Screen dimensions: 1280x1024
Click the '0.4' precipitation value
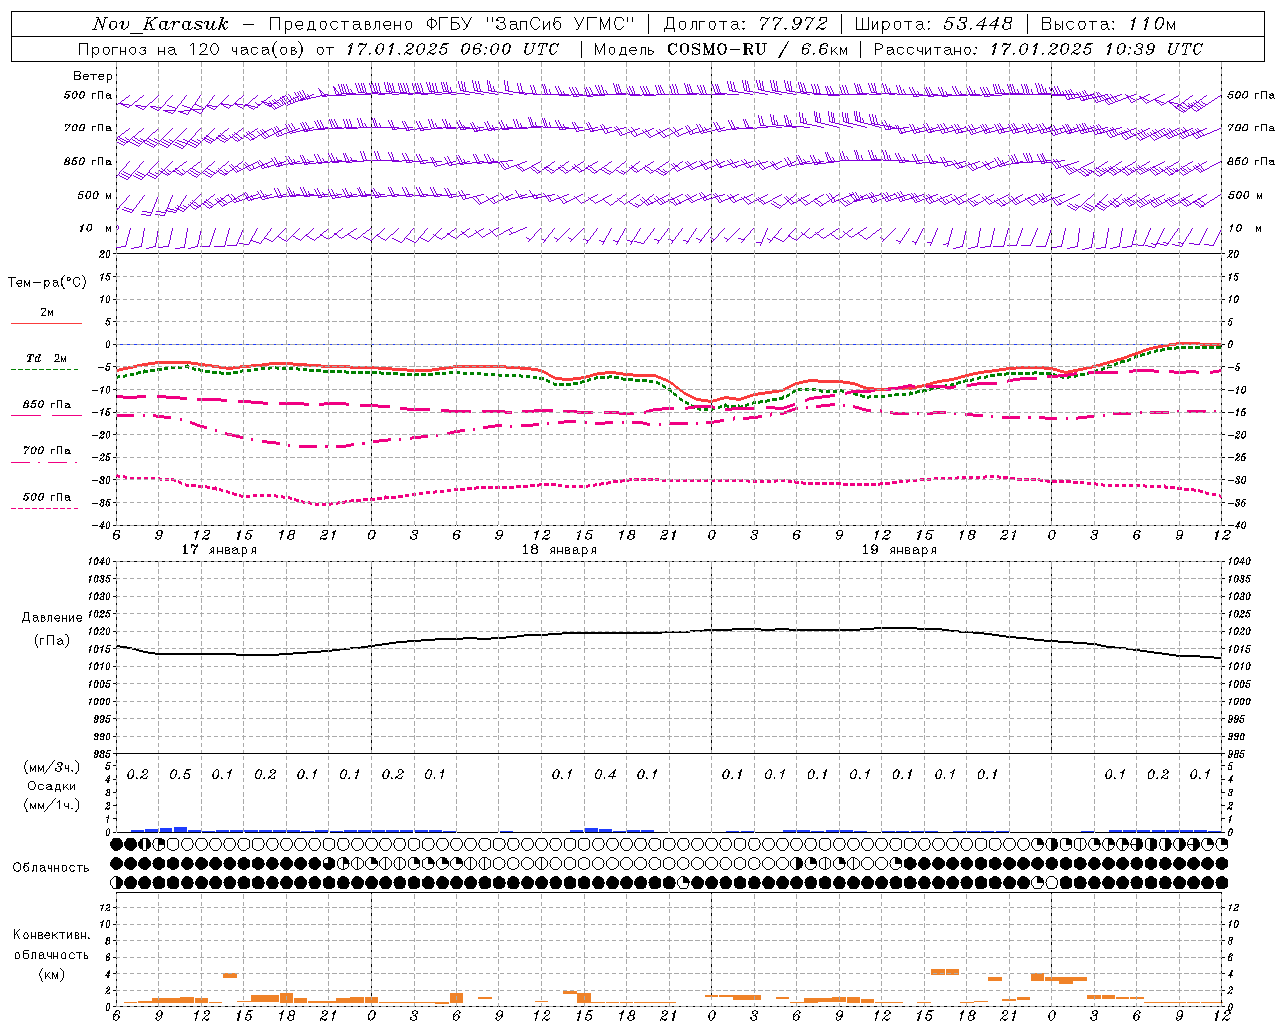click(605, 775)
